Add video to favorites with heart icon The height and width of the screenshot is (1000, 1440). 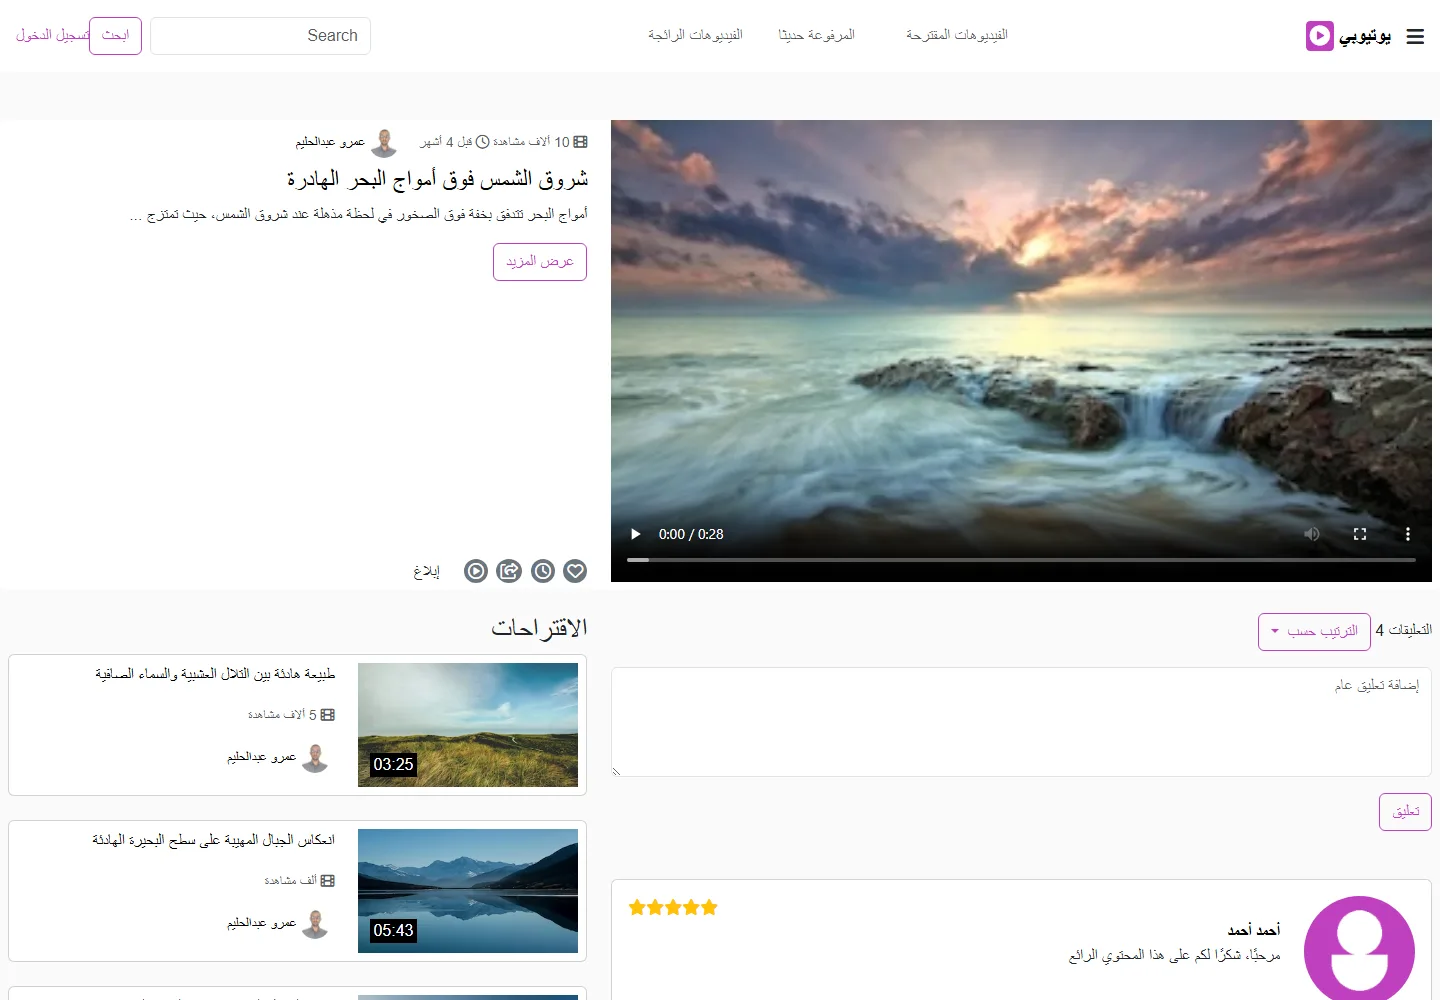tap(575, 571)
